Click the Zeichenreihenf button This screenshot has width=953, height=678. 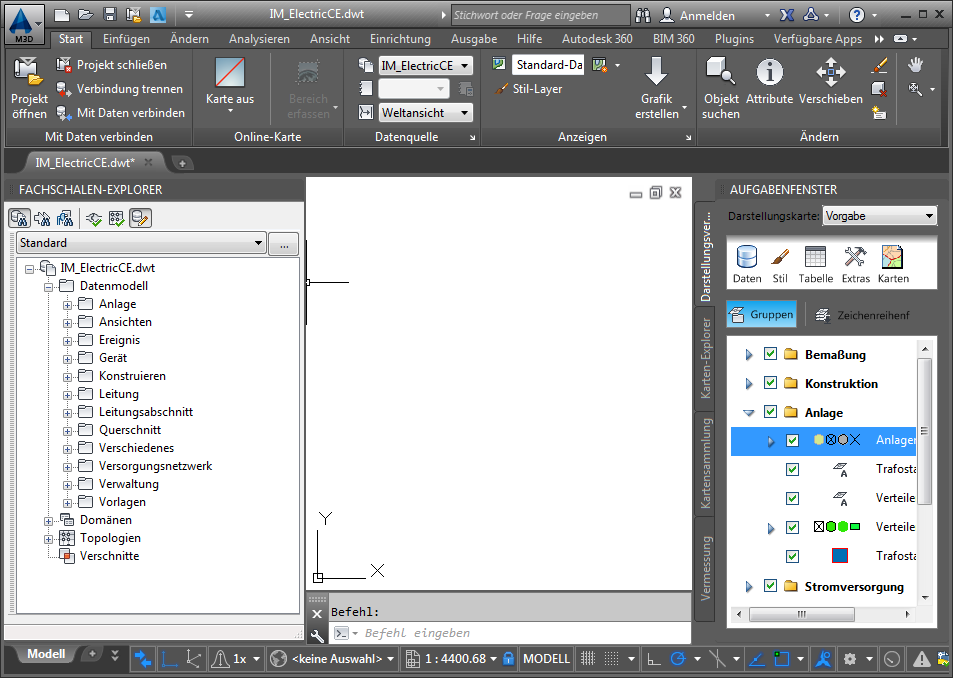coord(863,315)
